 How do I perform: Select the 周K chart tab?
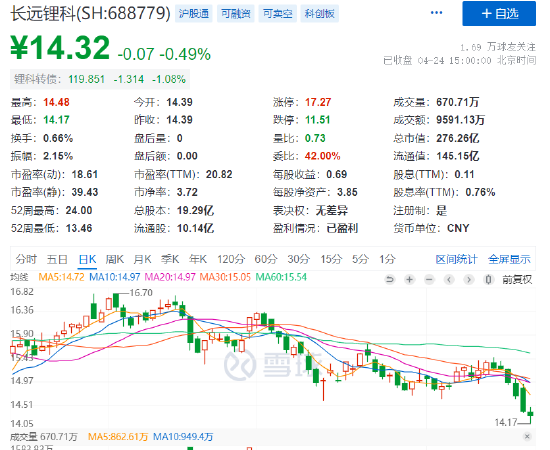[x=115, y=260]
